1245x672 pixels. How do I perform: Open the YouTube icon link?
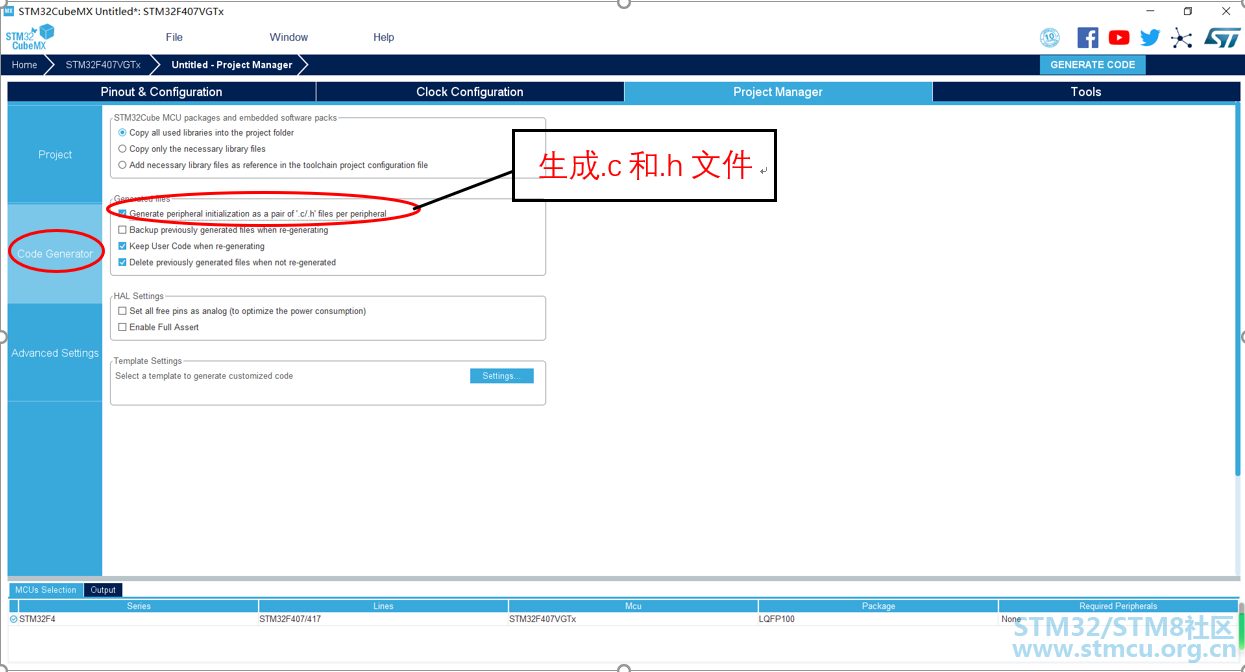1119,38
